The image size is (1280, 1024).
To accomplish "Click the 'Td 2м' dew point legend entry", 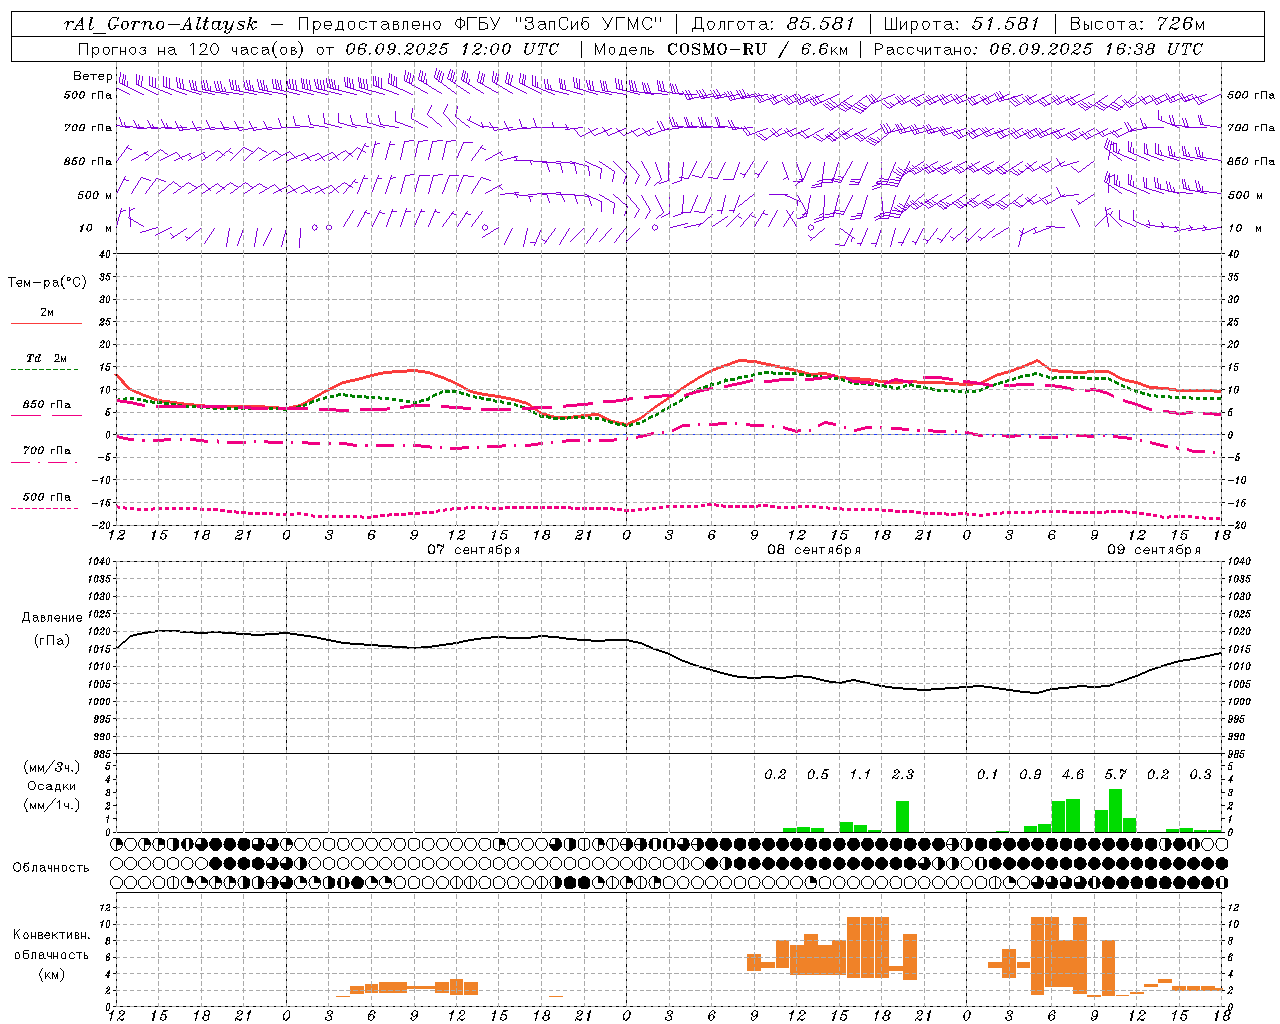I will point(47,358).
